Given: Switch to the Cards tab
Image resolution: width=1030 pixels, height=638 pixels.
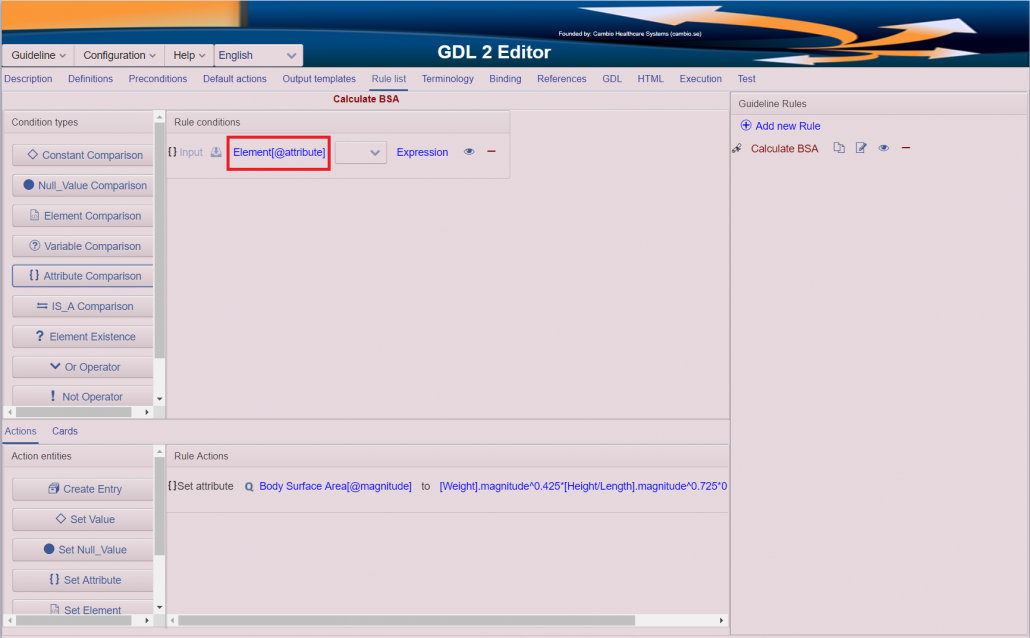Looking at the screenshot, I should (64, 431).
